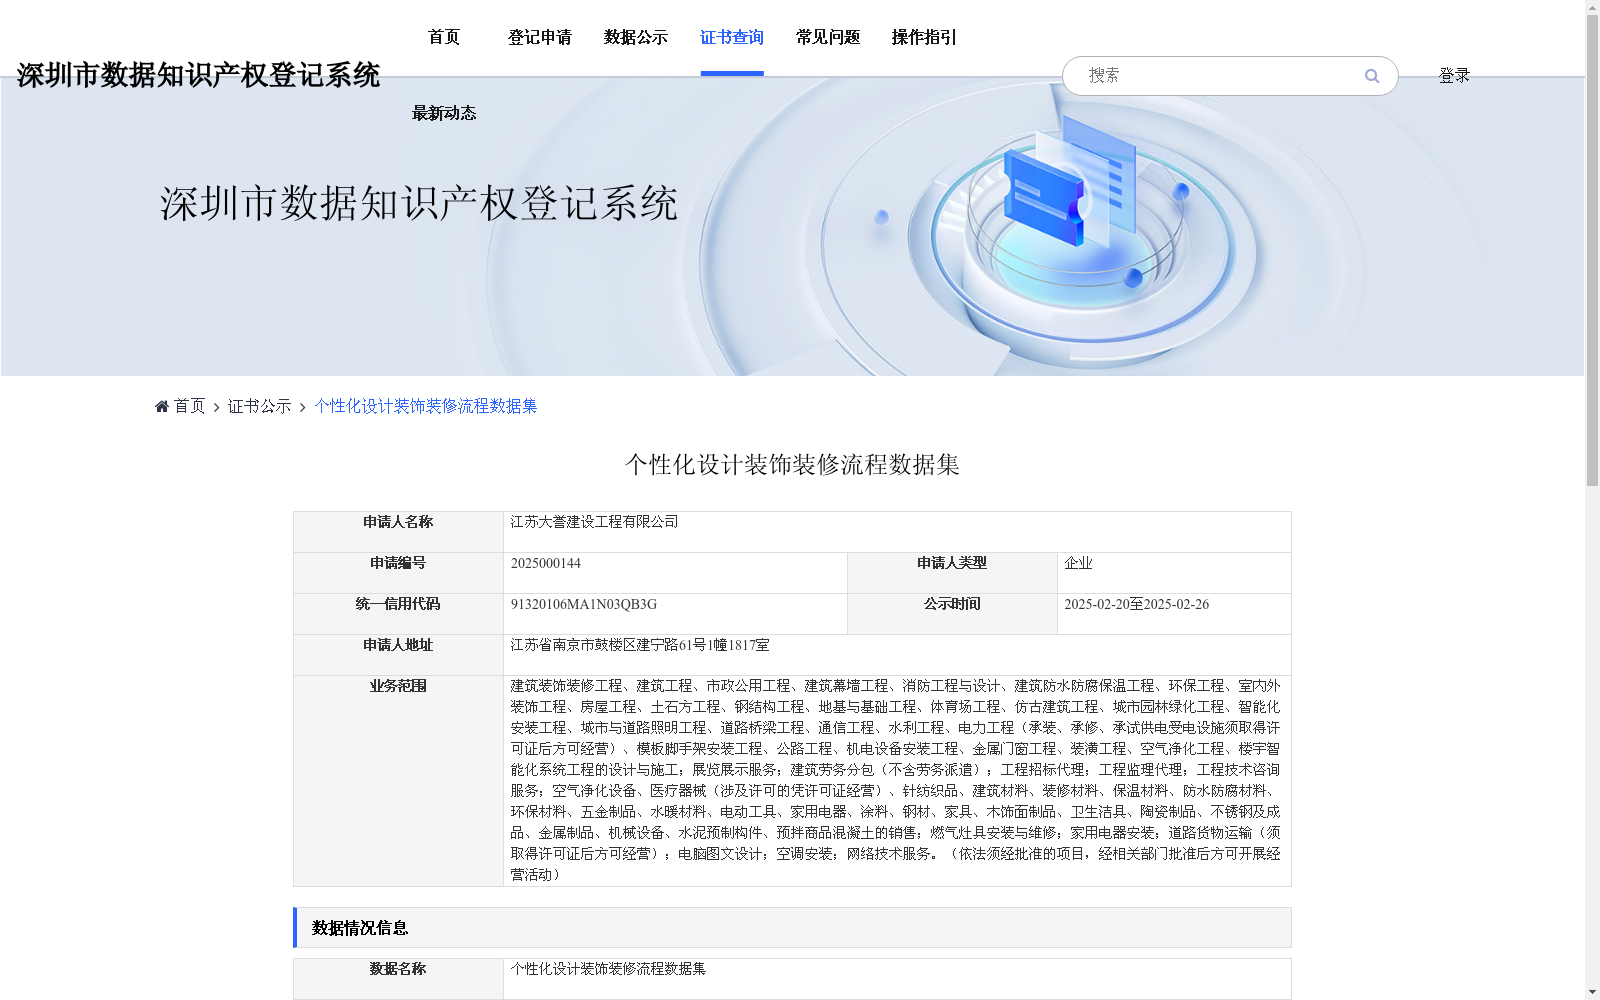Image resolution: width=1600 pixels, height=1000 pixels.
Task: Click the business scope text starting 建筑装饰装修工程
Action: coord(895,780)
